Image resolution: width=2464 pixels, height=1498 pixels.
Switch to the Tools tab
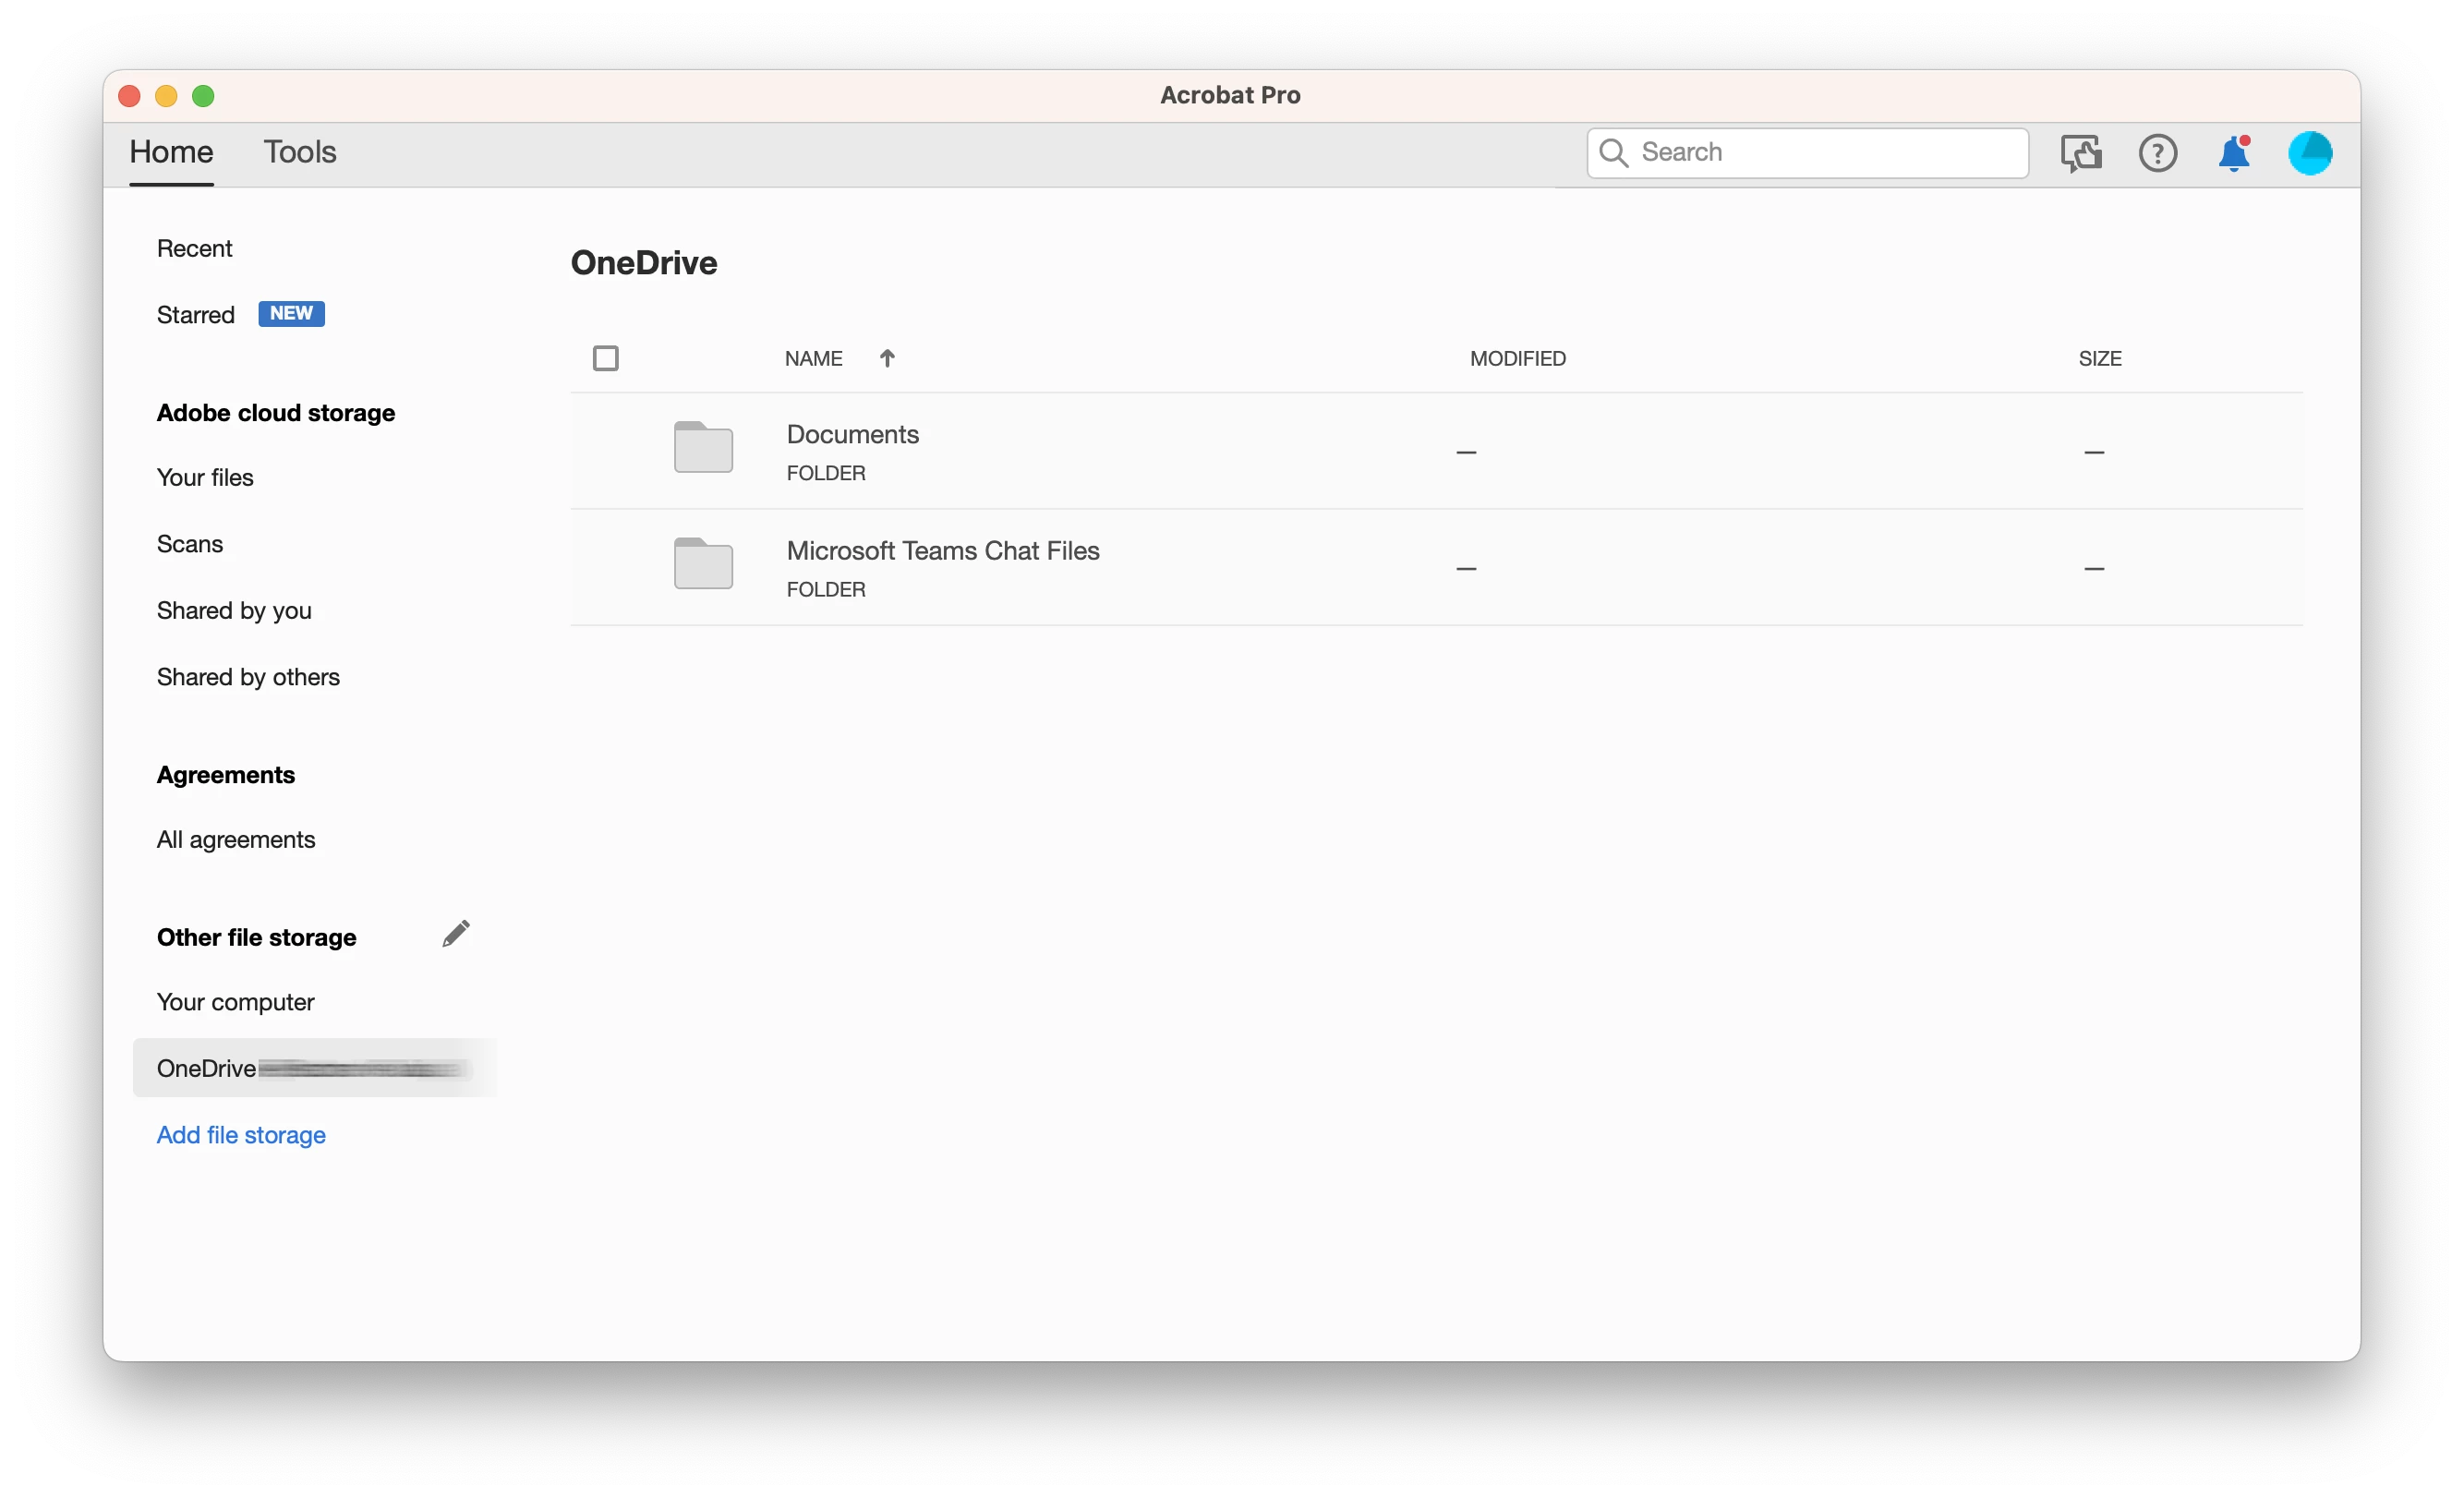click(299, 152)
